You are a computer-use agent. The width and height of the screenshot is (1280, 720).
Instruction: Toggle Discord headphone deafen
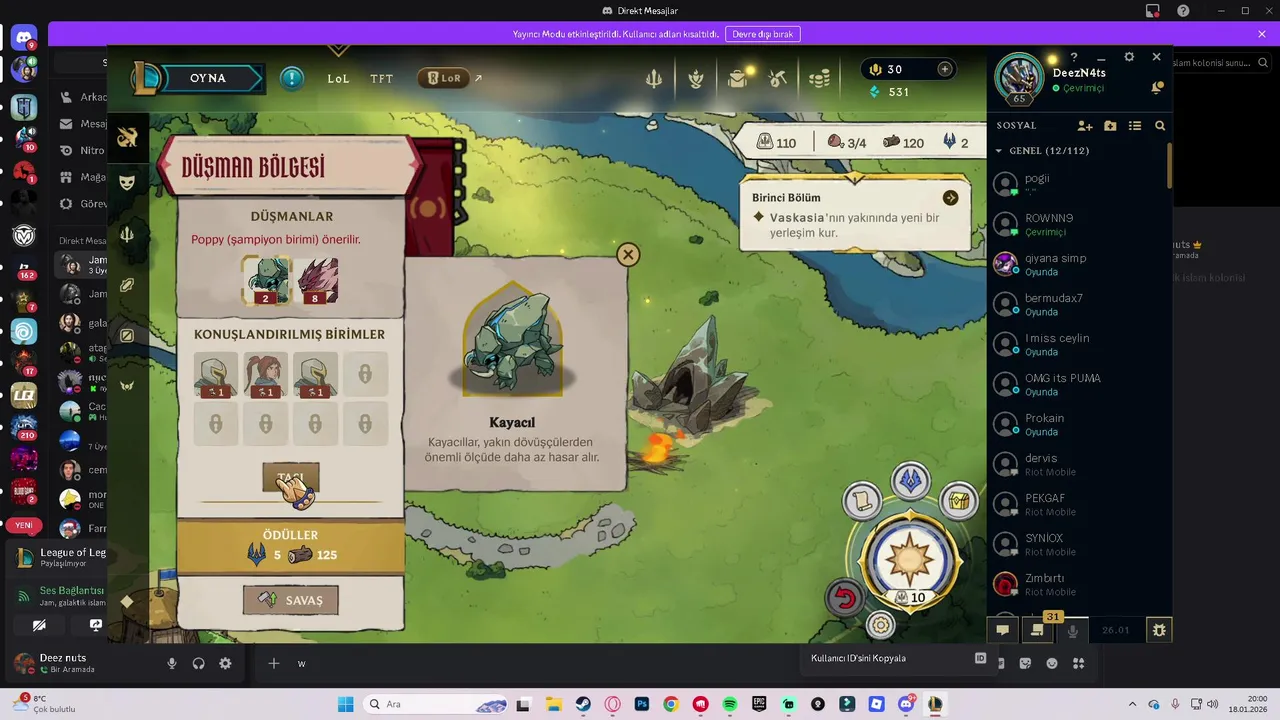(198, 663)
